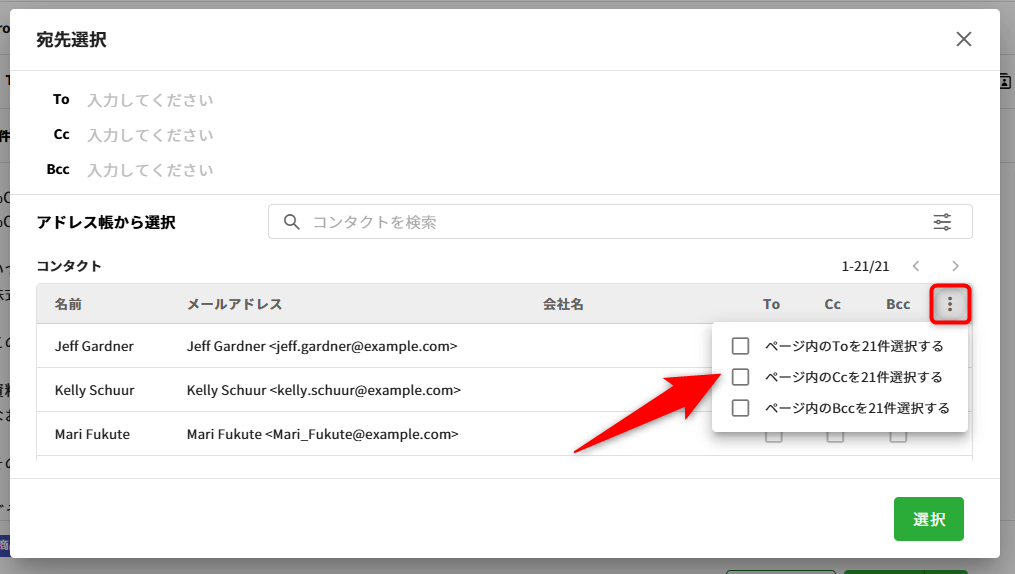1015x574 pixels.
Task: Check ページ内のToを21件選択する checkbox
Action: click(741, 346)
